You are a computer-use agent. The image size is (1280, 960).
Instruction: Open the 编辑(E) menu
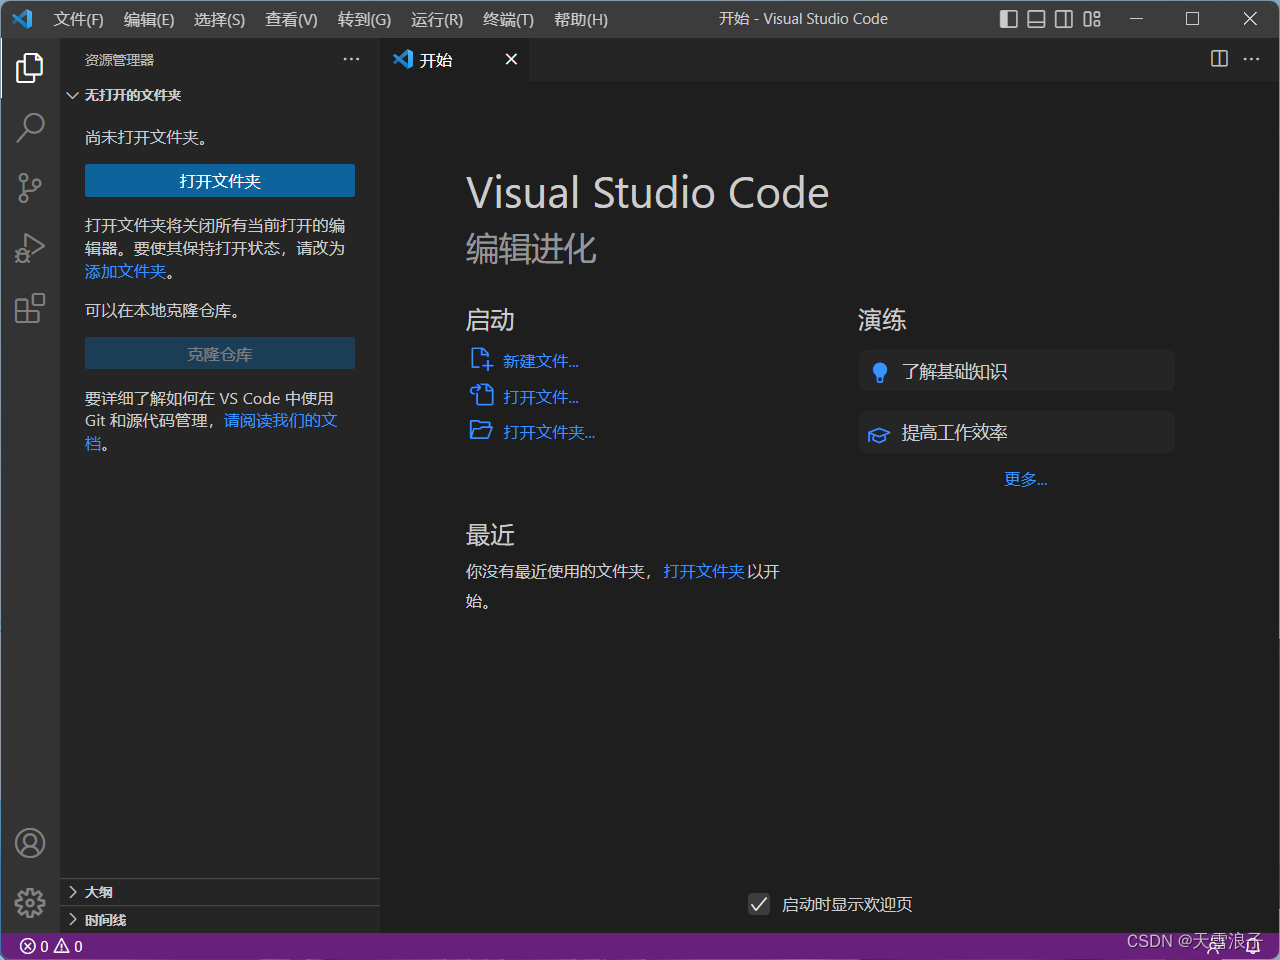pos(149,19)
